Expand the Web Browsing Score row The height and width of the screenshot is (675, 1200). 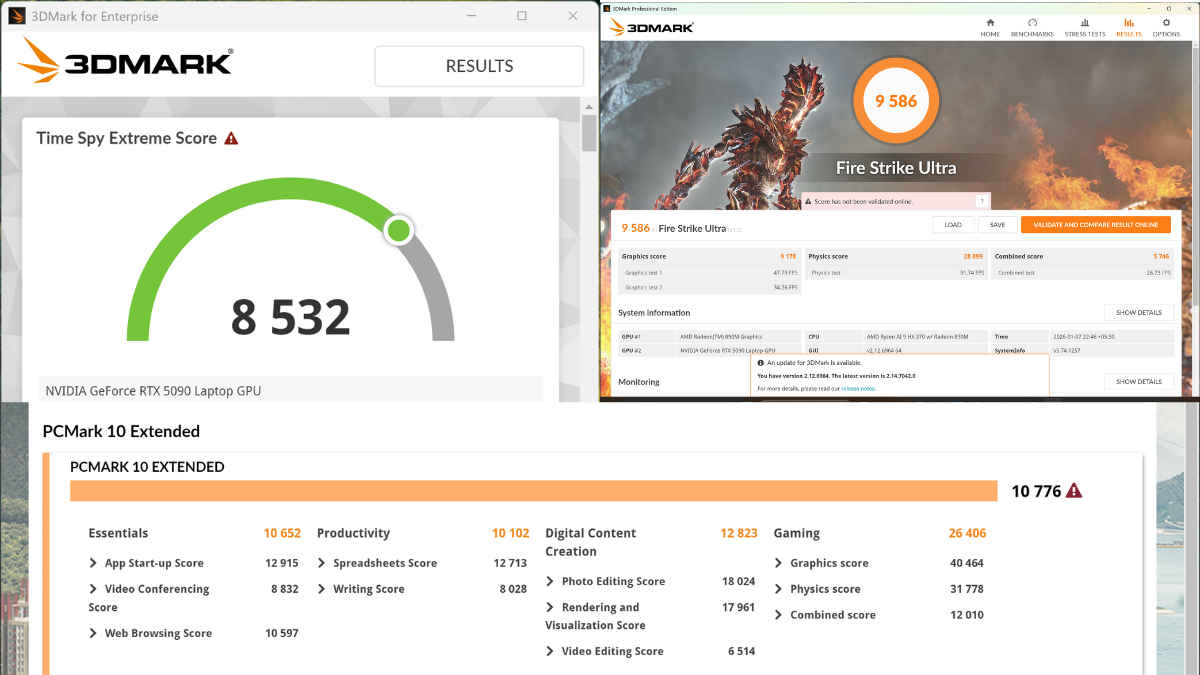click(x=94, y=633)
